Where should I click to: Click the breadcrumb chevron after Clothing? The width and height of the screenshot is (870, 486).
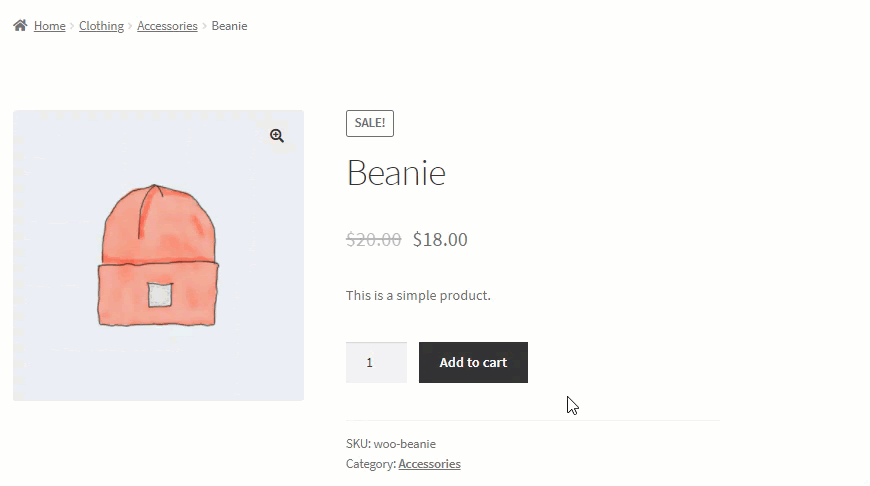tap(130, 26)
